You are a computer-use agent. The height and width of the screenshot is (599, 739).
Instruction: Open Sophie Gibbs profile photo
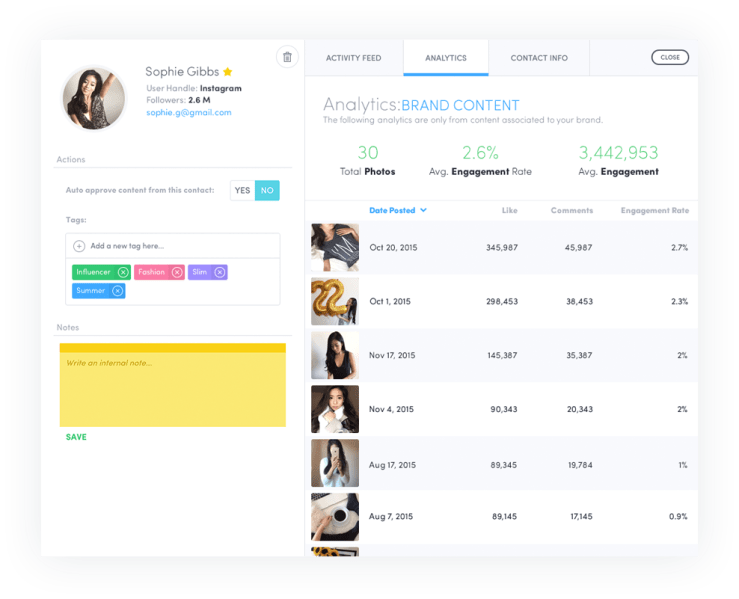94,98
